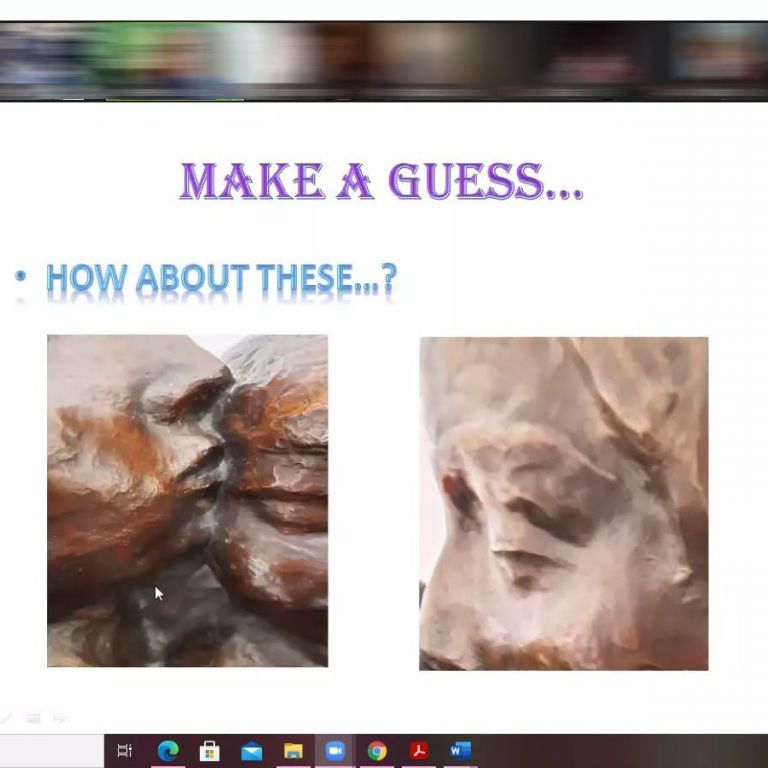Click the left sculpture image of two faces

187,500
